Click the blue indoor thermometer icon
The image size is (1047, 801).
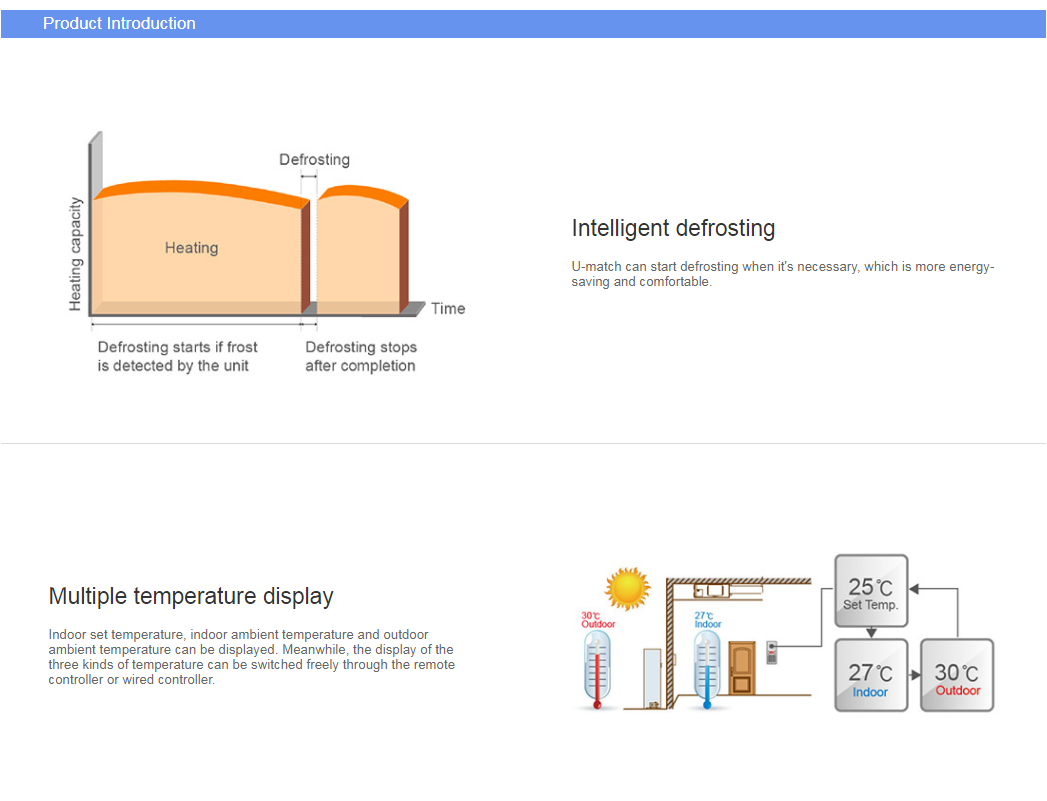coord(706,670)
